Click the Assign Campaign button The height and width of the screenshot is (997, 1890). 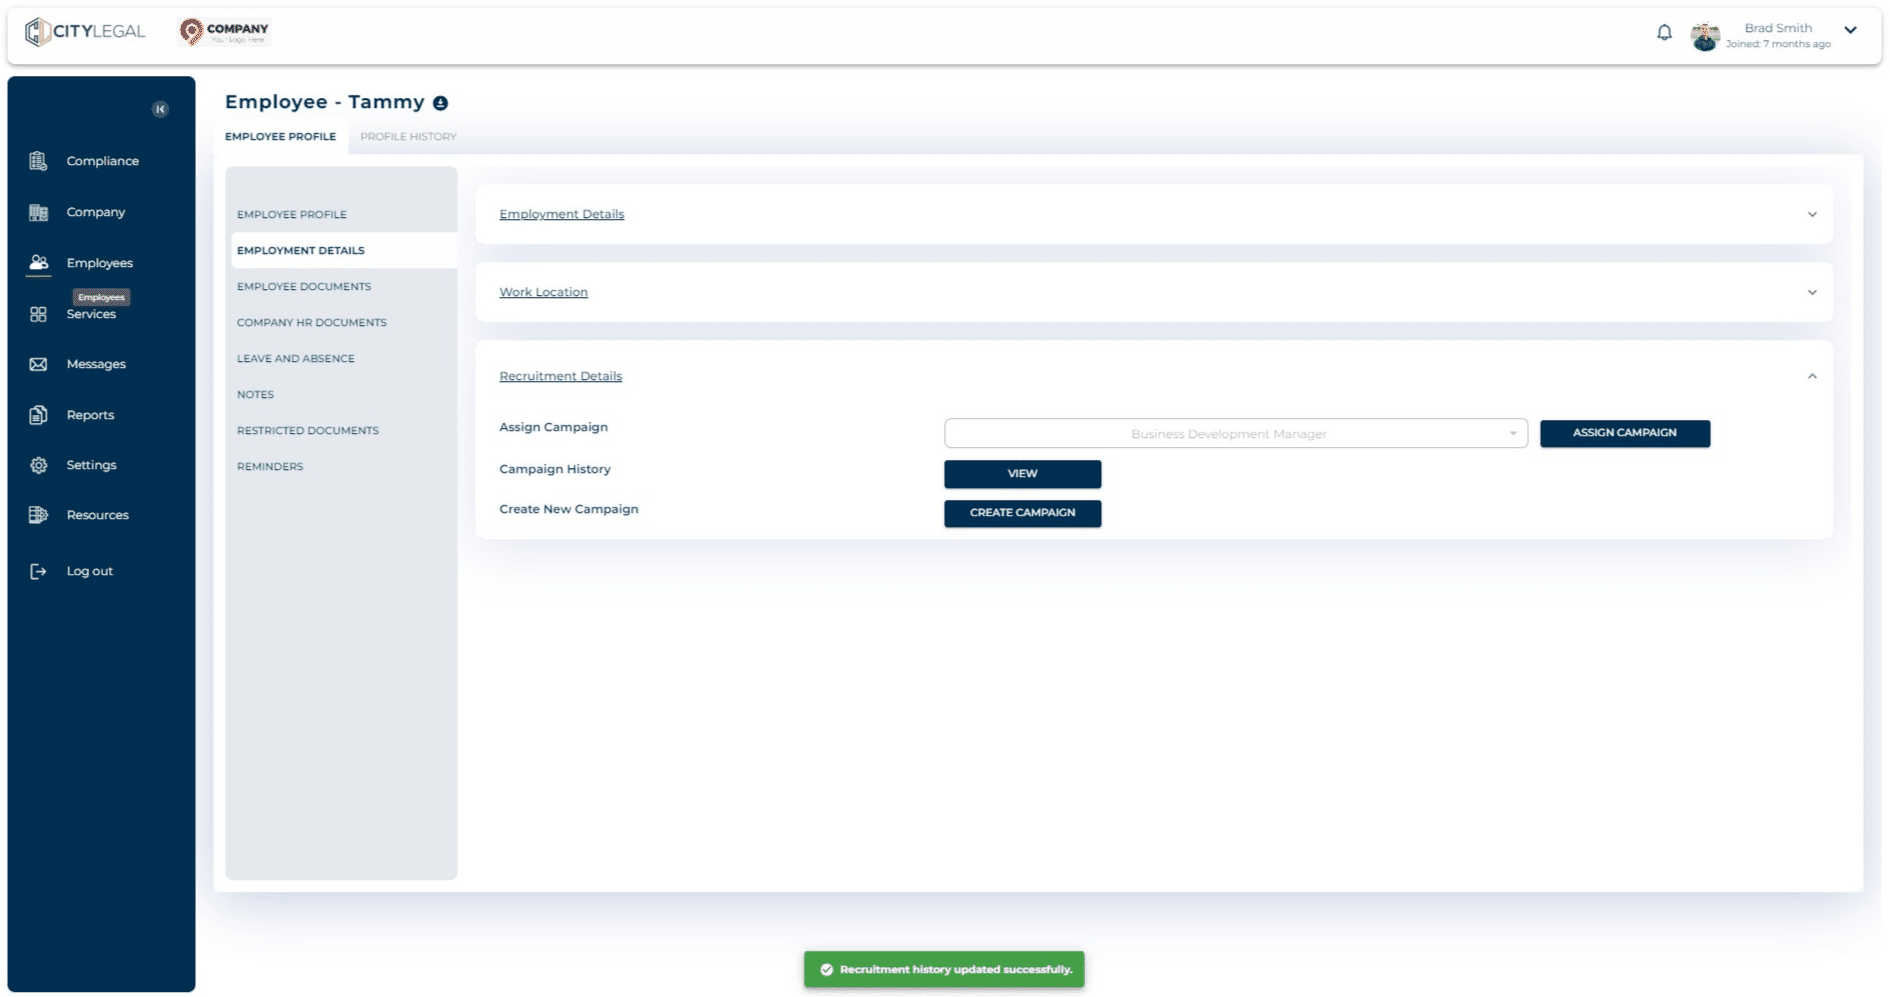[1624, 433]
